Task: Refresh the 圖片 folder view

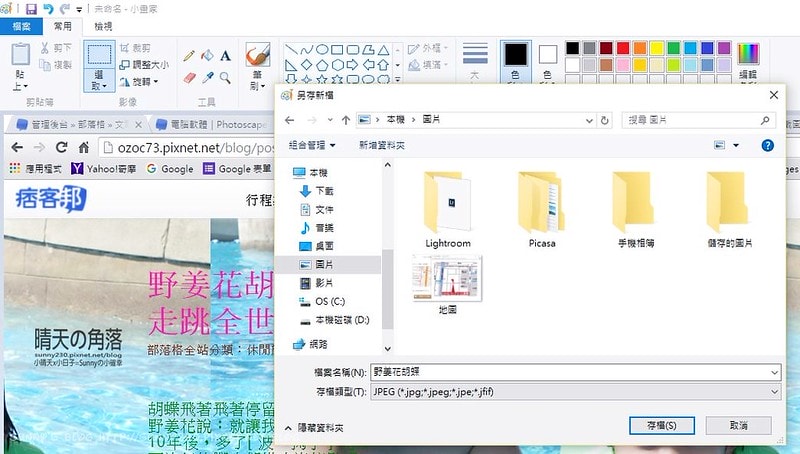Action: tap(605, 120)
